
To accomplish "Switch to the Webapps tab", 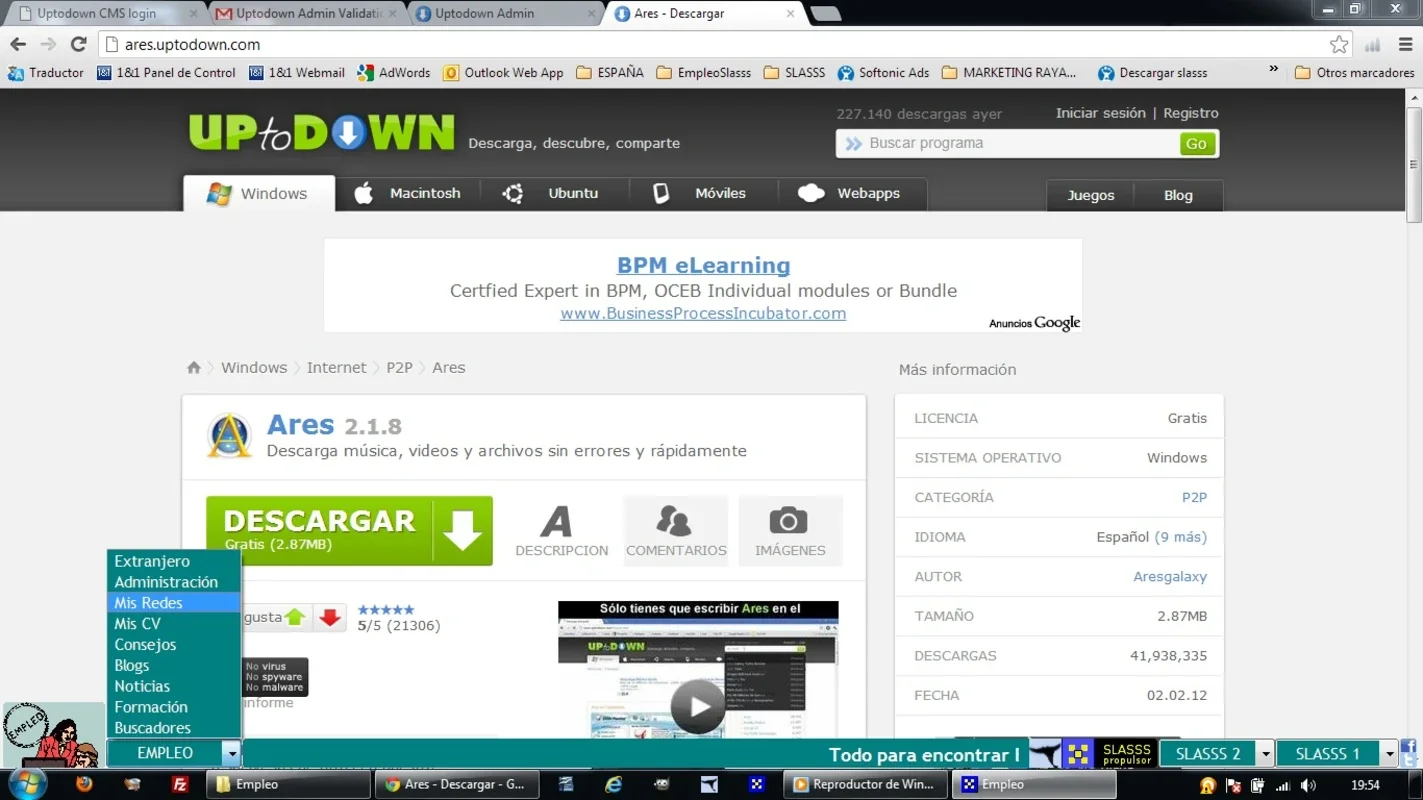I will click(x=851, y=194).
